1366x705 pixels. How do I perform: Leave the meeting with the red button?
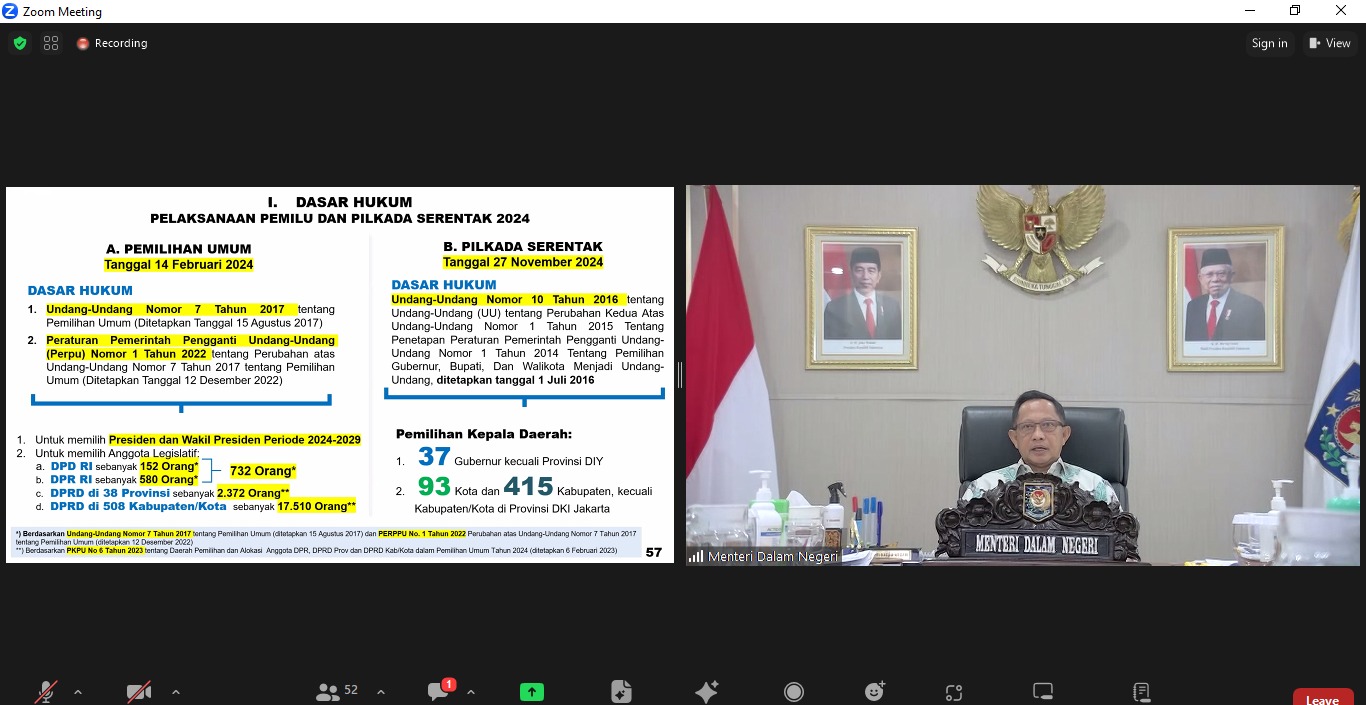(1322, 698)
